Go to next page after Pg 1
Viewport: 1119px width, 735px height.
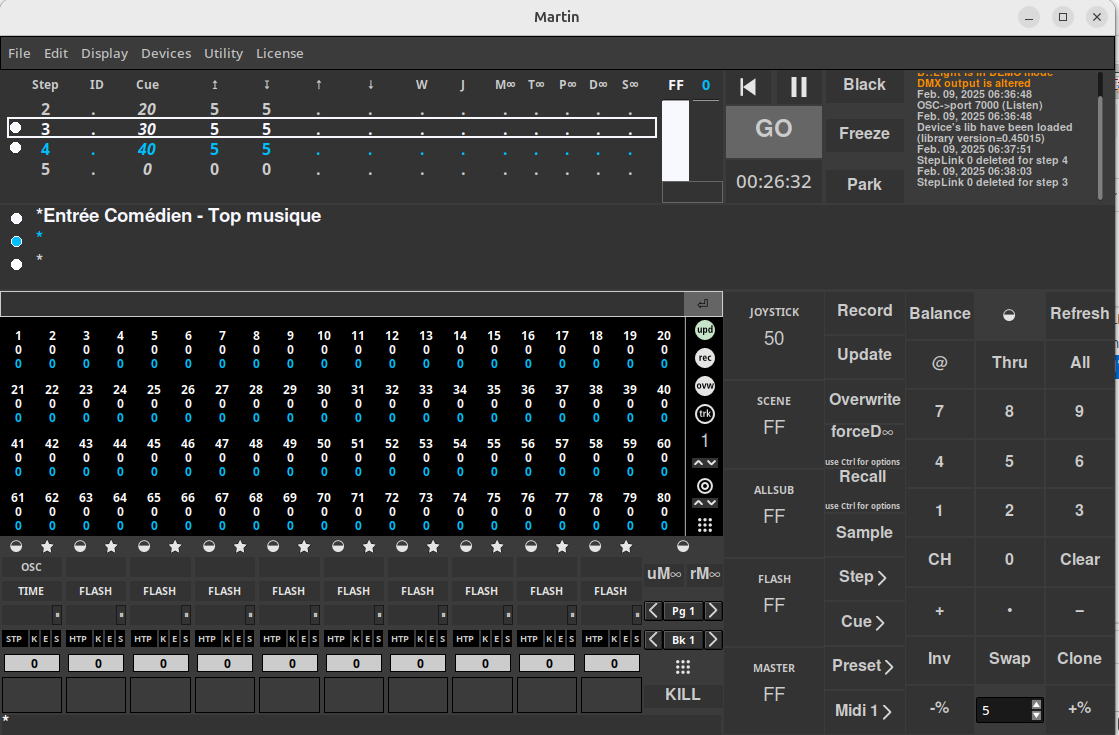(713, 611)
